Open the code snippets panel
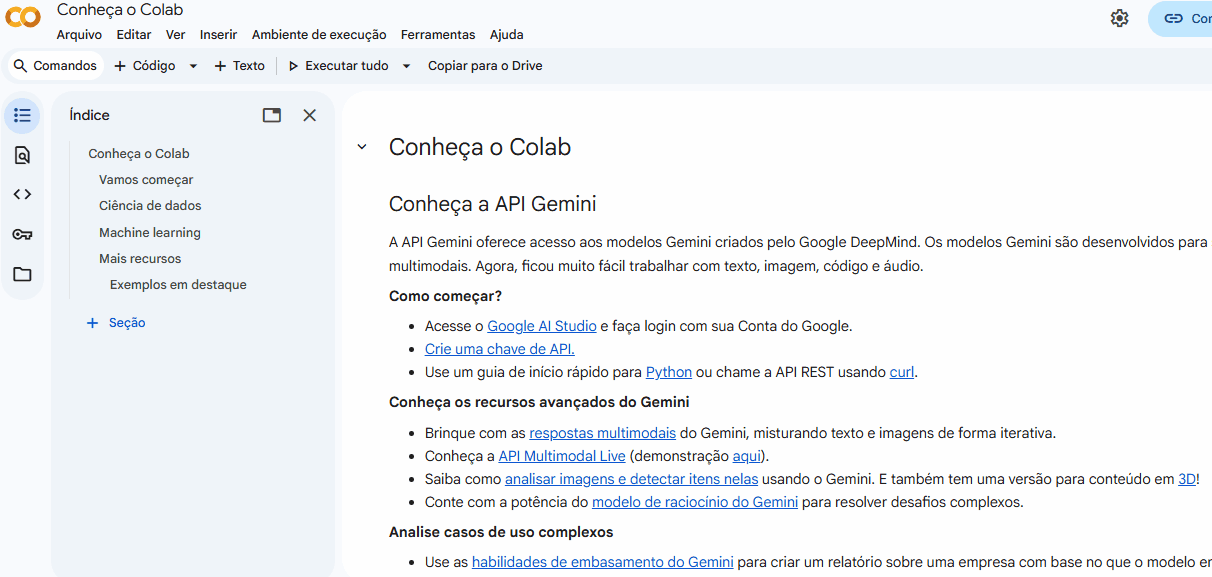 pyautogui.click(x=22, y=194)
